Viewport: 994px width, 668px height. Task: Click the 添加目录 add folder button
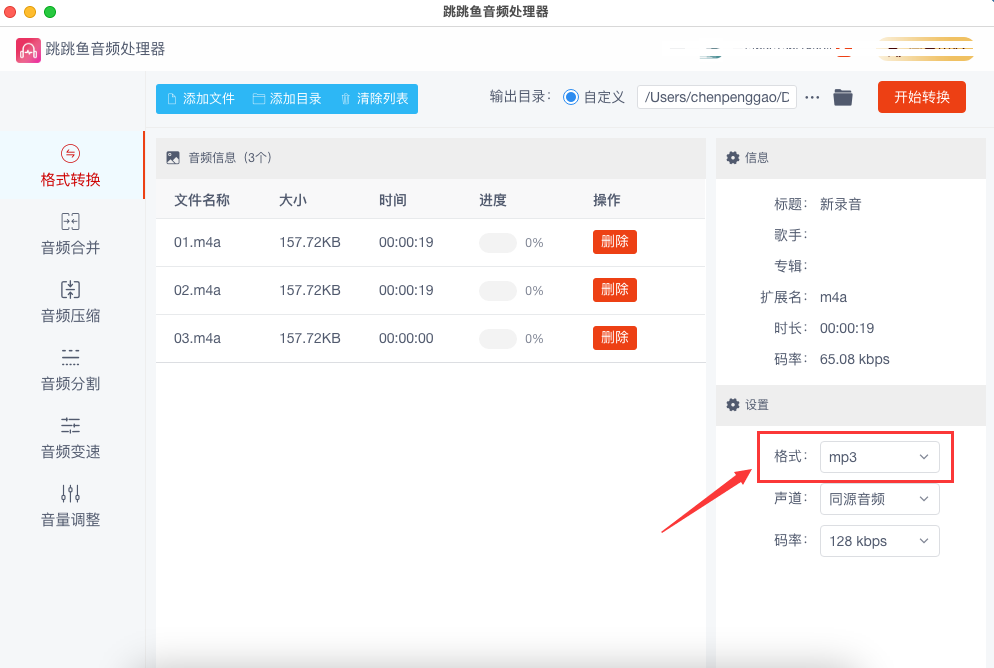click(x=287, y=99)
